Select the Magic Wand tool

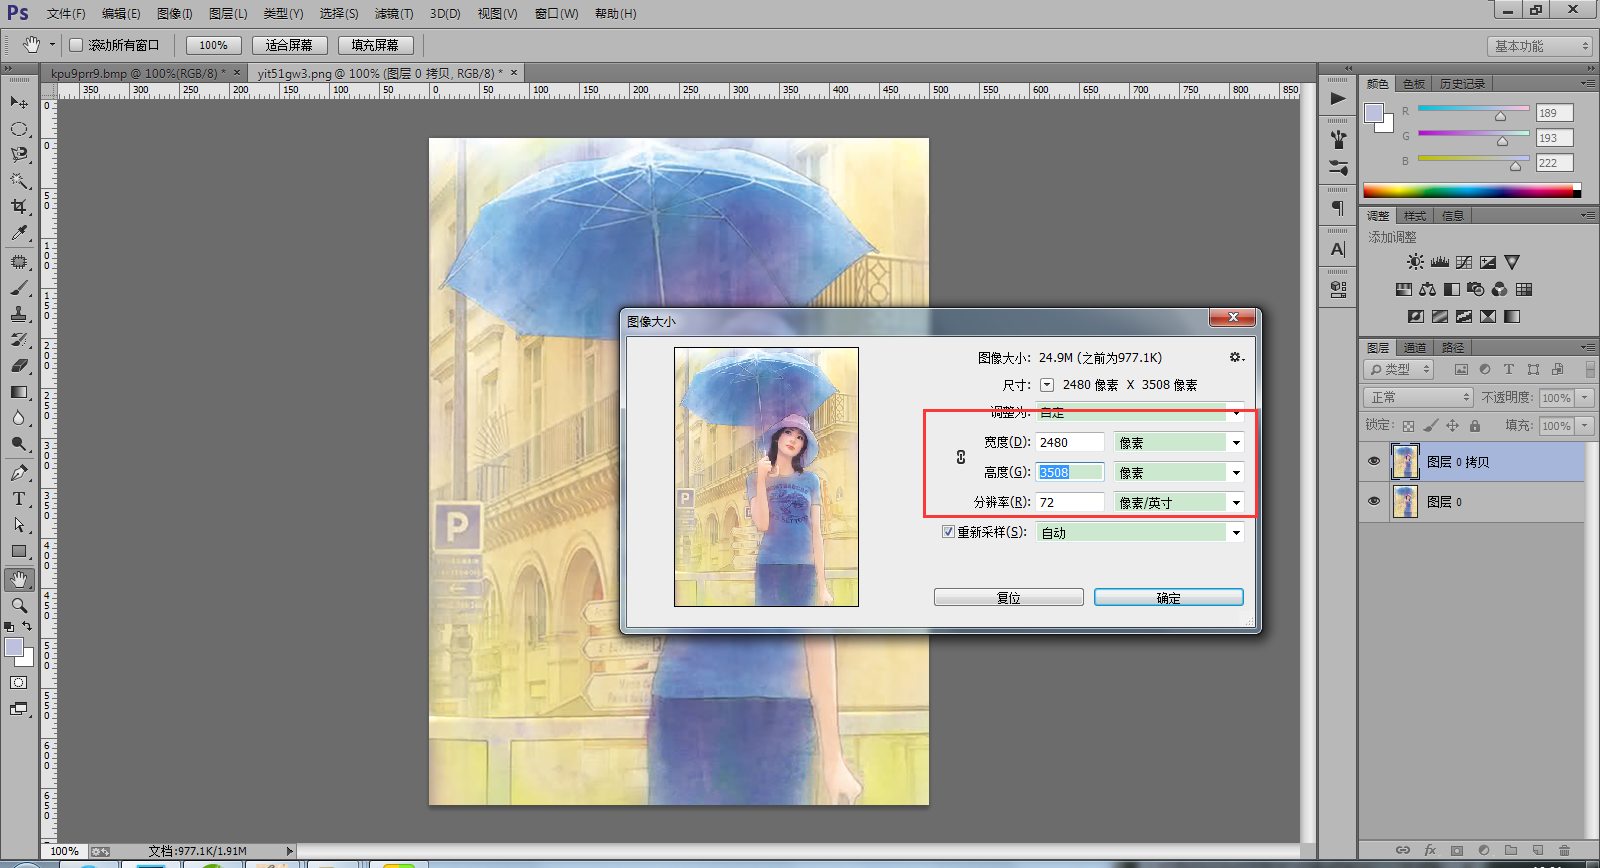point(19,180)
